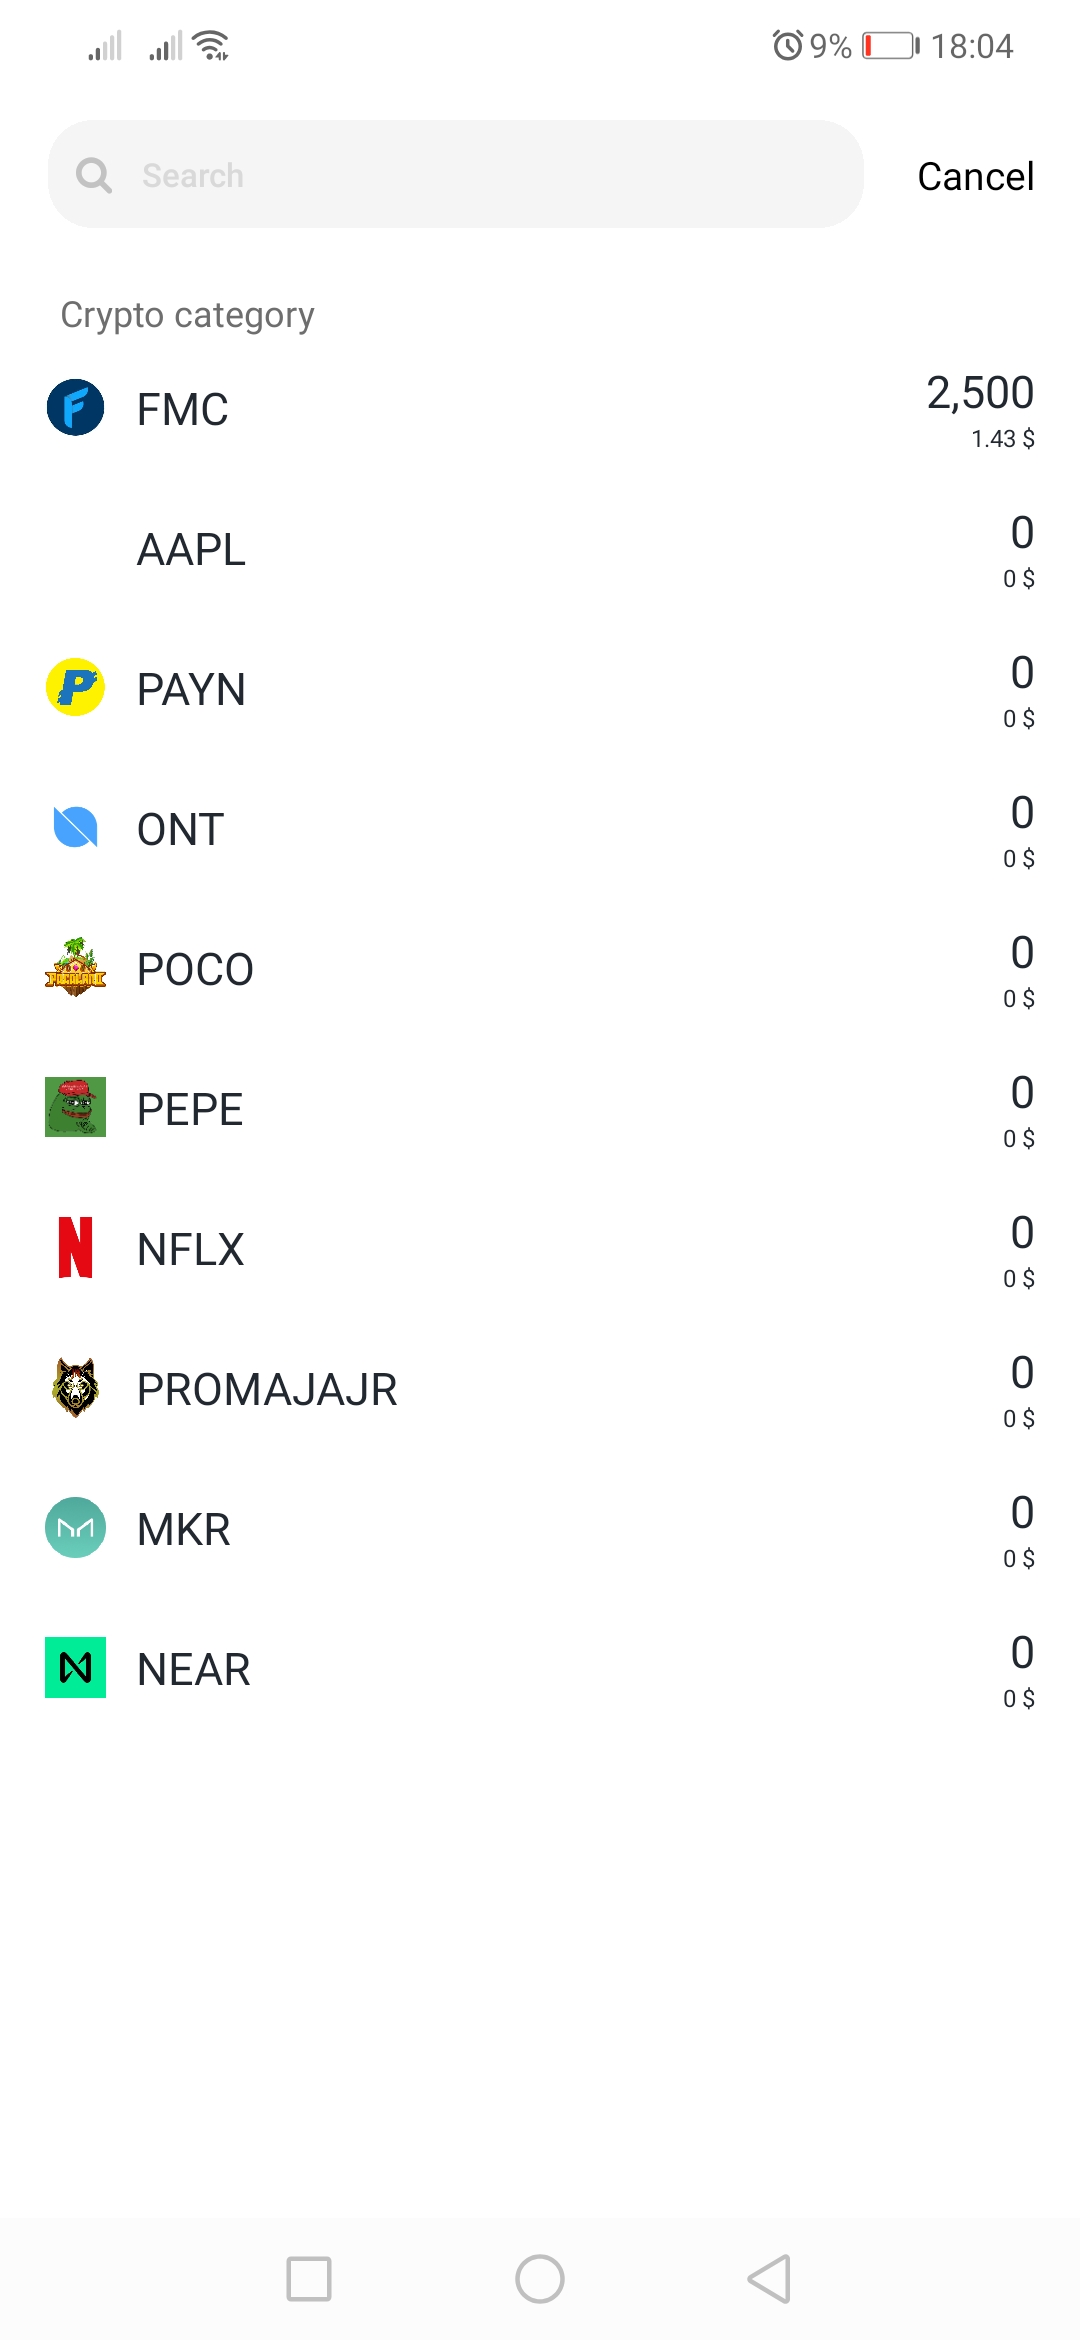This screenshot has height=2340, width=1080.
Task: Tap the red NFLX logo icon
Action: click(75, 1248)
